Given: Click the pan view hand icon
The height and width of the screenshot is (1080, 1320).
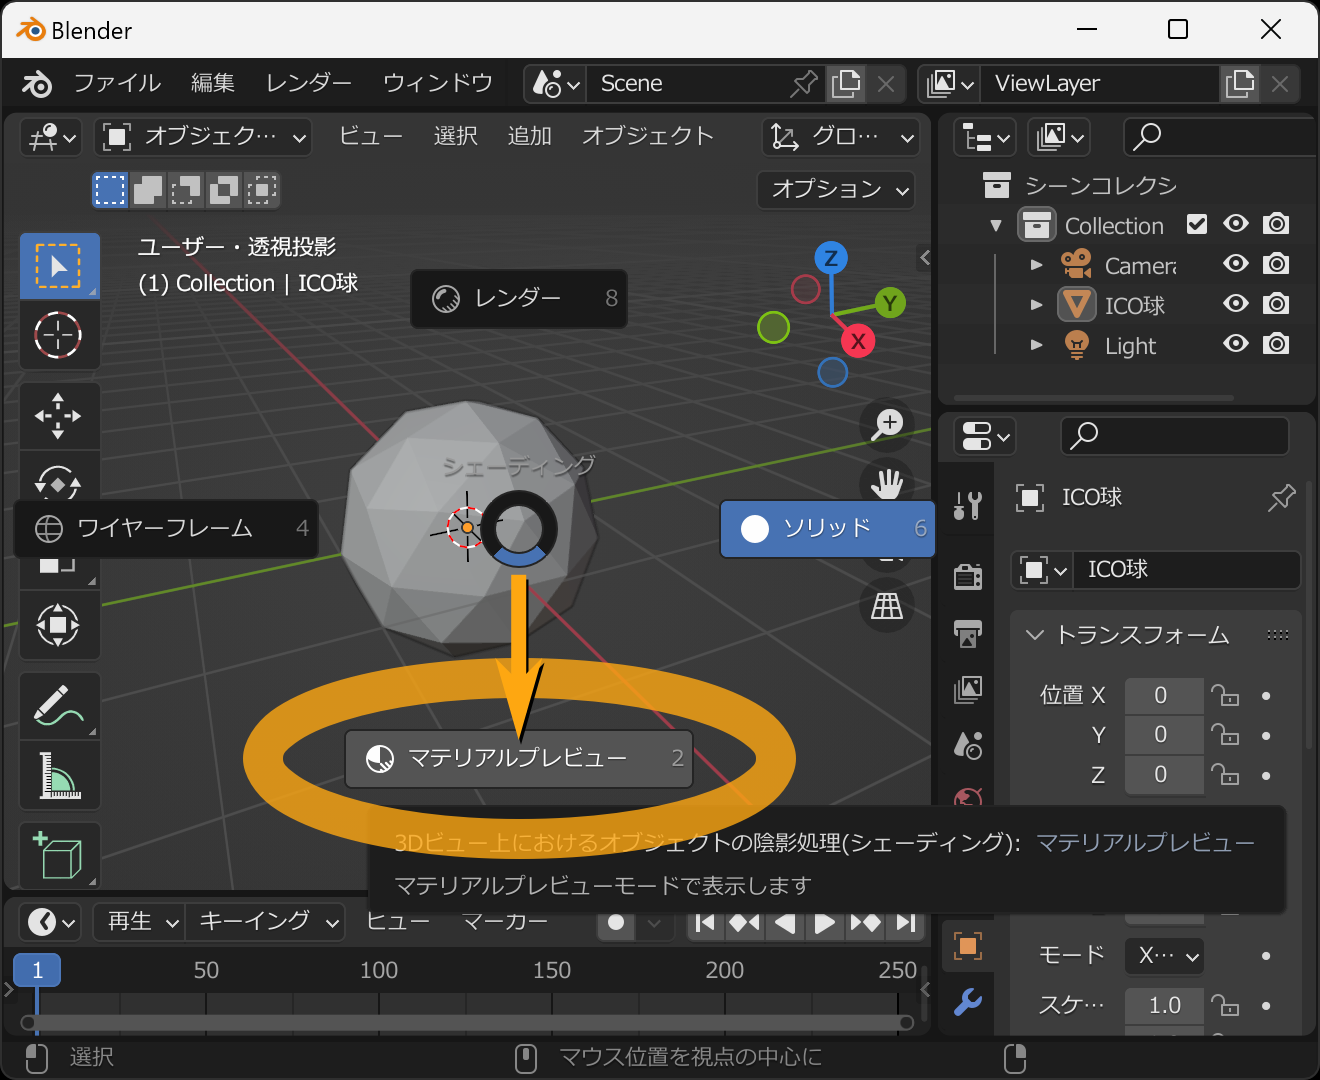Looking at the screenshot, I should pos(887,485).
